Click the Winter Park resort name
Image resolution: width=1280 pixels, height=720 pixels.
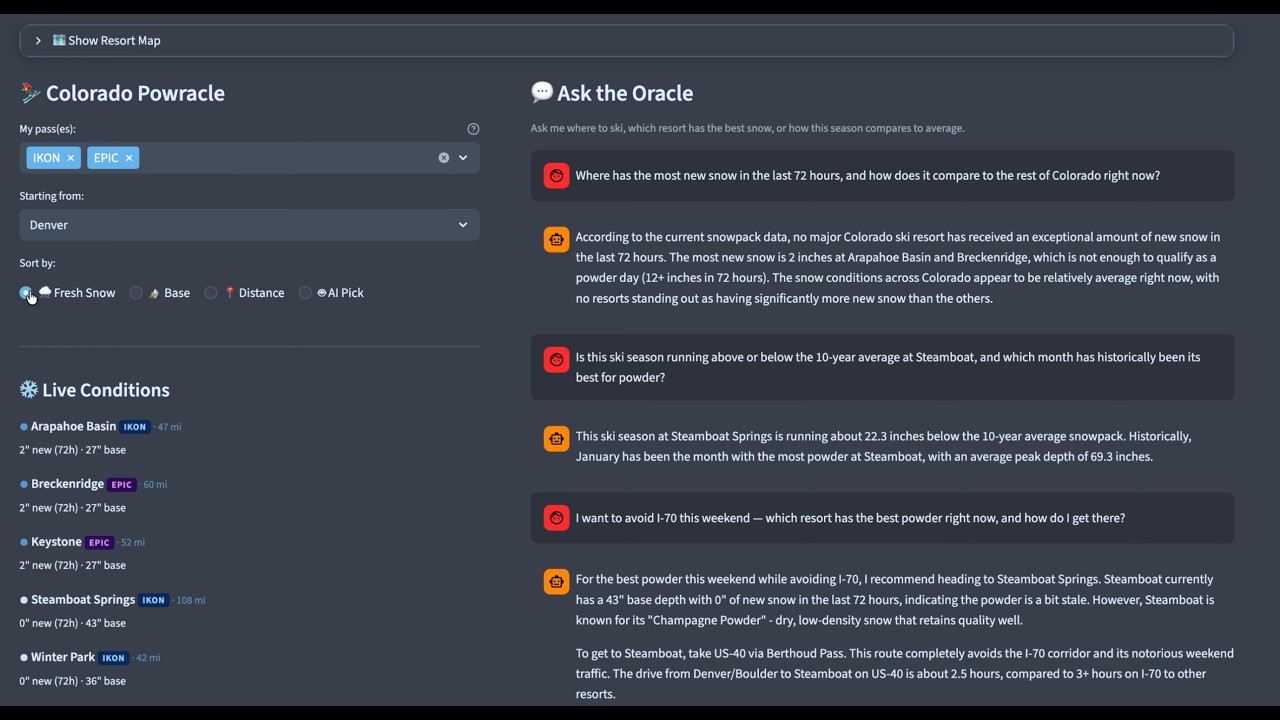[62, 657]
